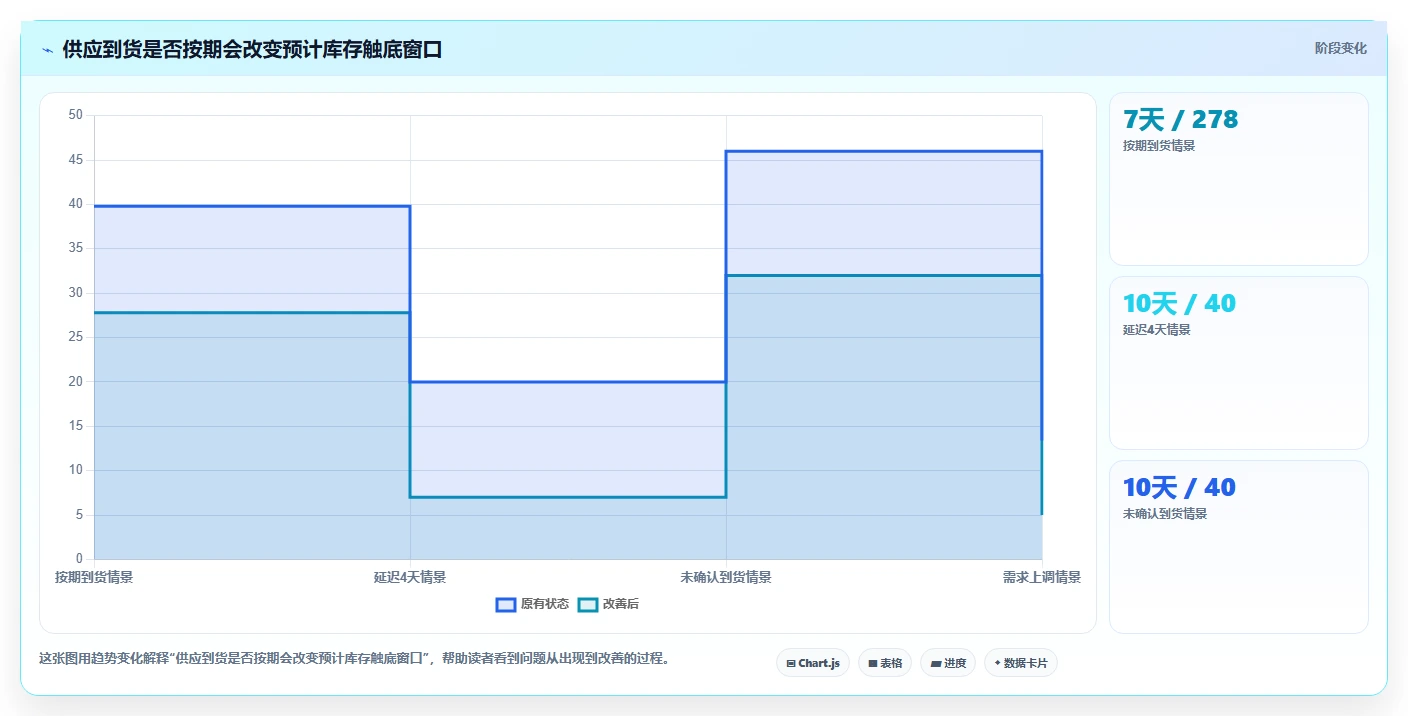Click the 7天 / 278 card value
Image resolution: width=1408 pixels, height=716 pixels.
1181,120
